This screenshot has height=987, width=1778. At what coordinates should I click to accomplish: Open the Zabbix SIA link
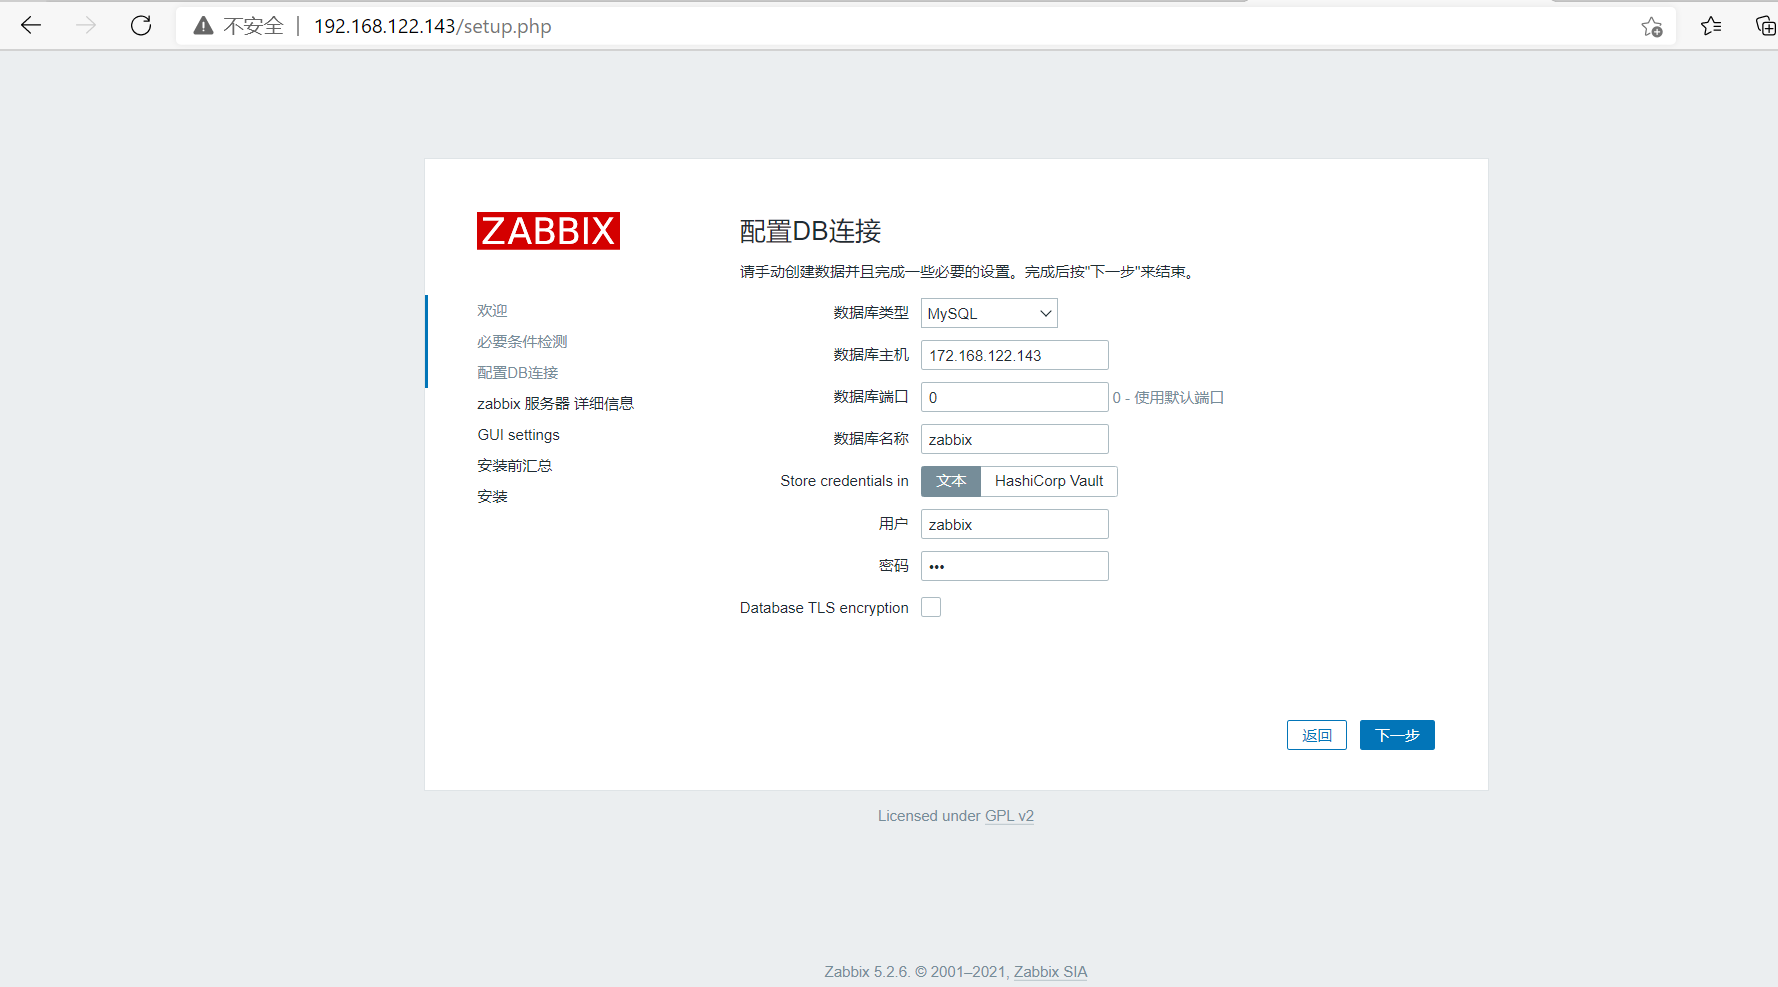[x=1050, y=972]
